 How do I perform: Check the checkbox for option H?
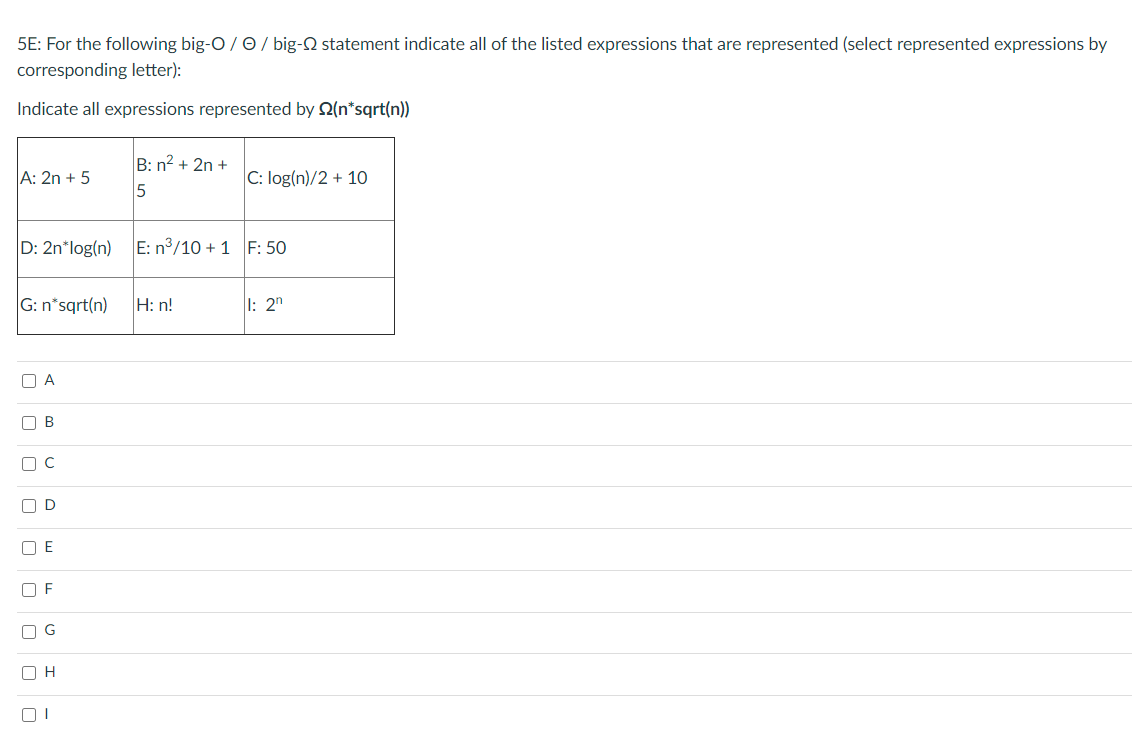point(27,672)
